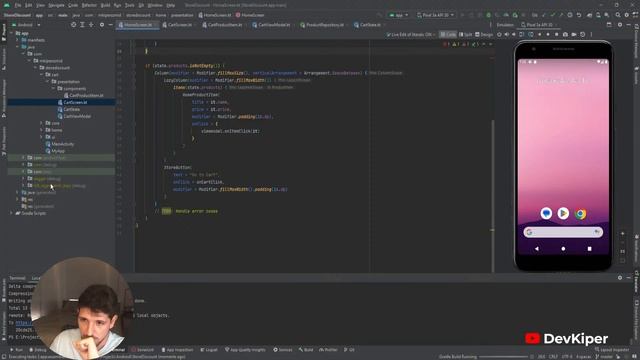640x360 pixels.
Task: Click the select opened file target icon
Action: coord(73,25)
